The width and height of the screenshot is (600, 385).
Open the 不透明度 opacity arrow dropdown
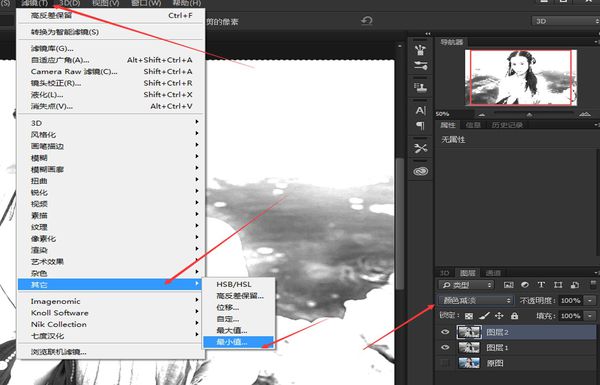coord(590,300)
